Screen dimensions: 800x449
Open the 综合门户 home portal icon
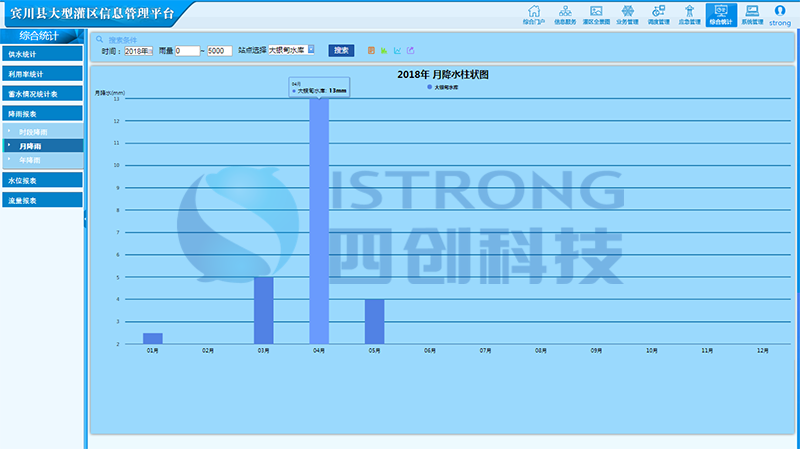tap(534, 15)
